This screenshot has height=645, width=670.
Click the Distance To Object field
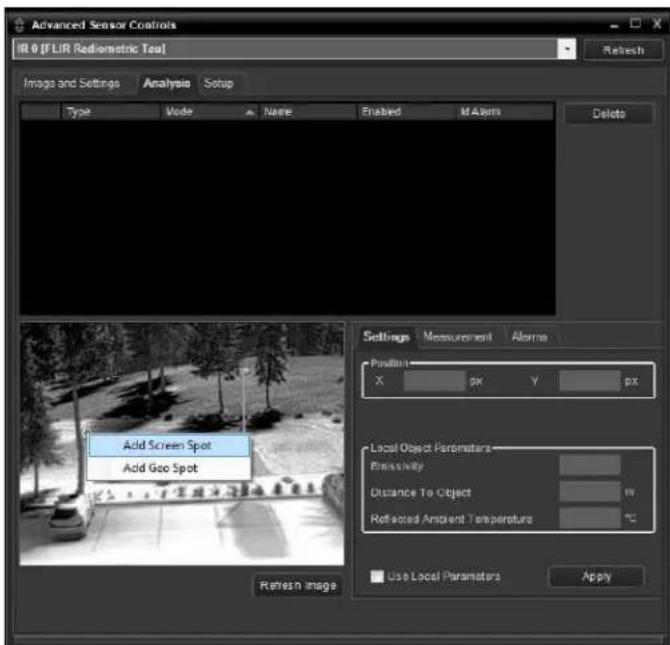(590, 492)
